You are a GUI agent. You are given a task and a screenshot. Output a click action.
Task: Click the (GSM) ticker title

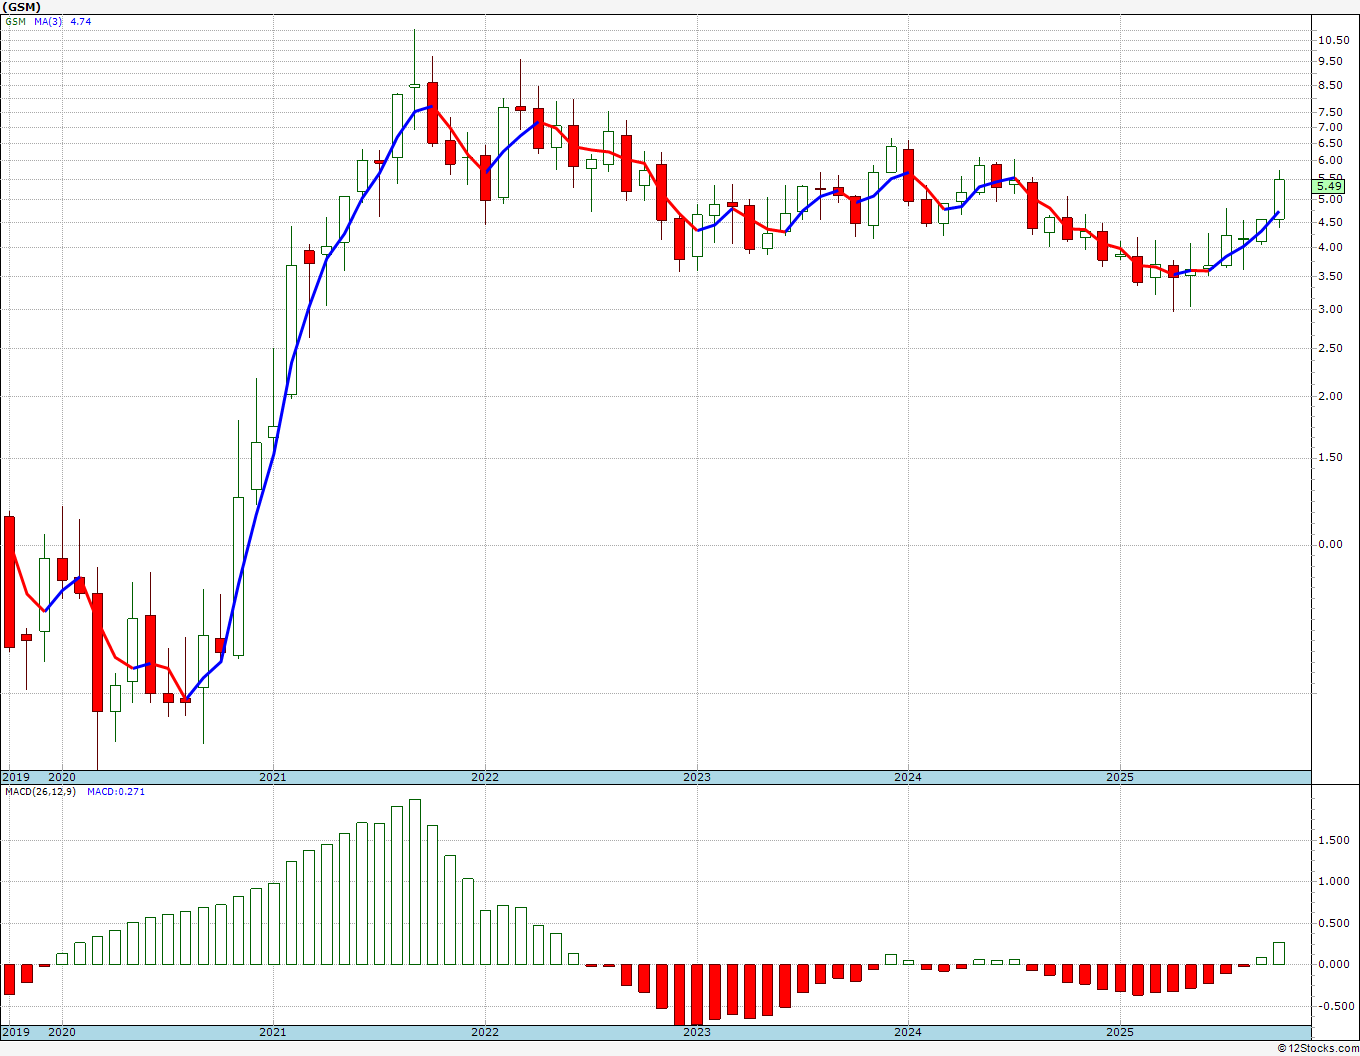pos(21,7)
